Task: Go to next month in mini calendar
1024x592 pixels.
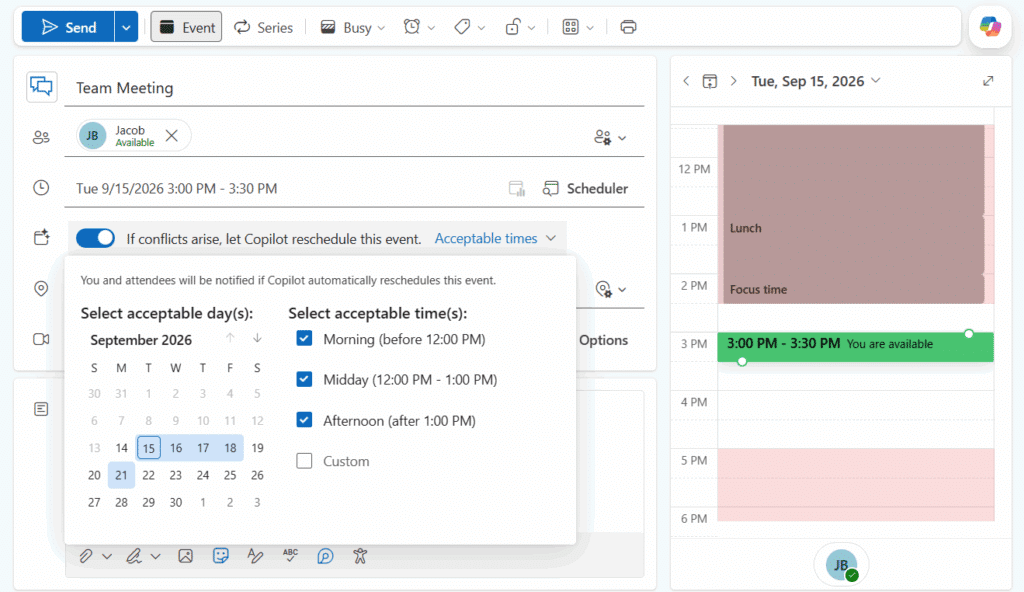Action: click(x=257, y=338)
